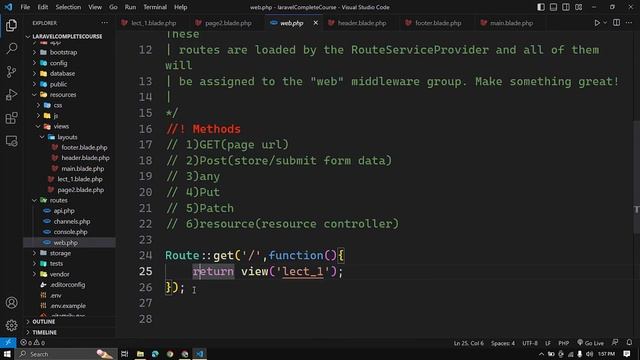Open the notifications bell

pyautogui.click(x=629, y=342)
